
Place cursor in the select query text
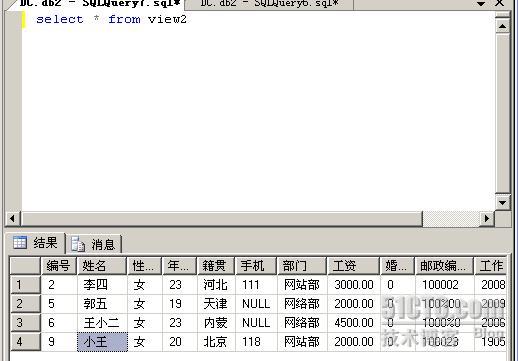pos(111,19)
